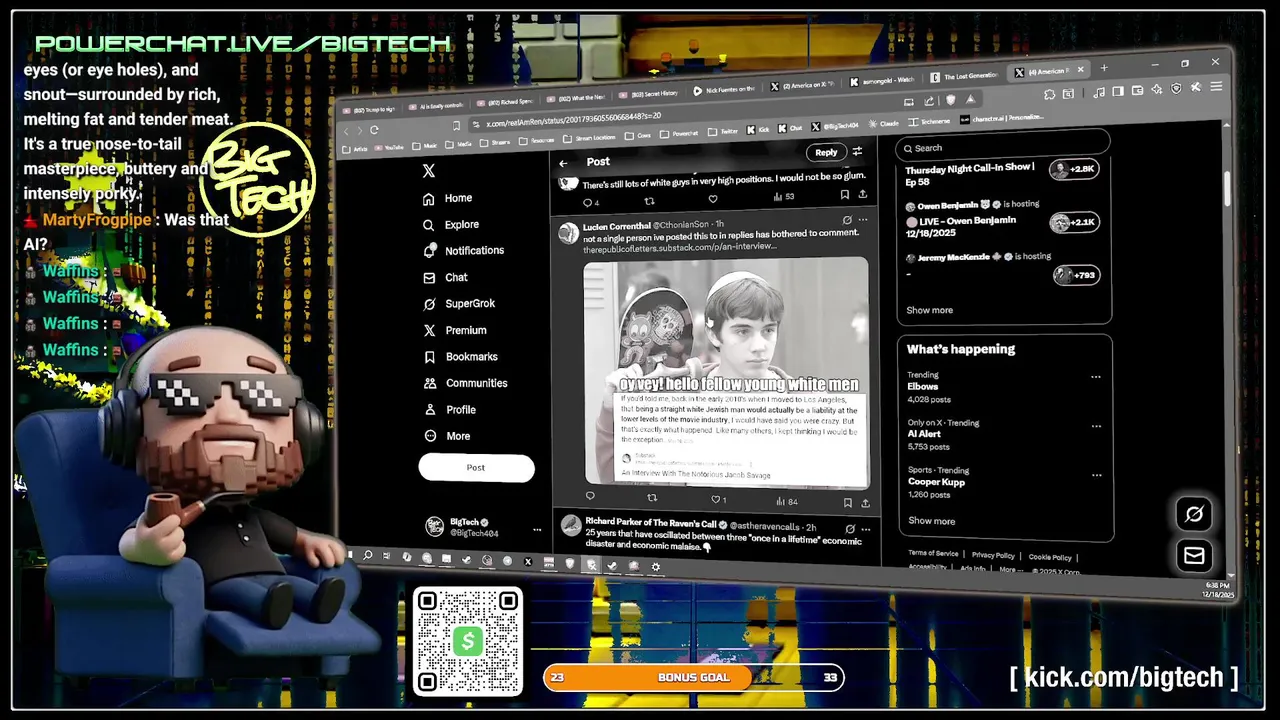1280x720 pixels.
Task: Share Lucien Correnthal's post
Action: (866, 503)
